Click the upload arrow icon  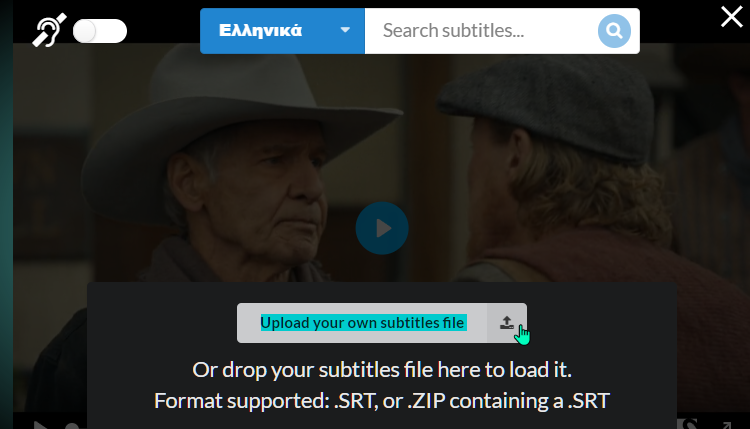coord(507,323)
